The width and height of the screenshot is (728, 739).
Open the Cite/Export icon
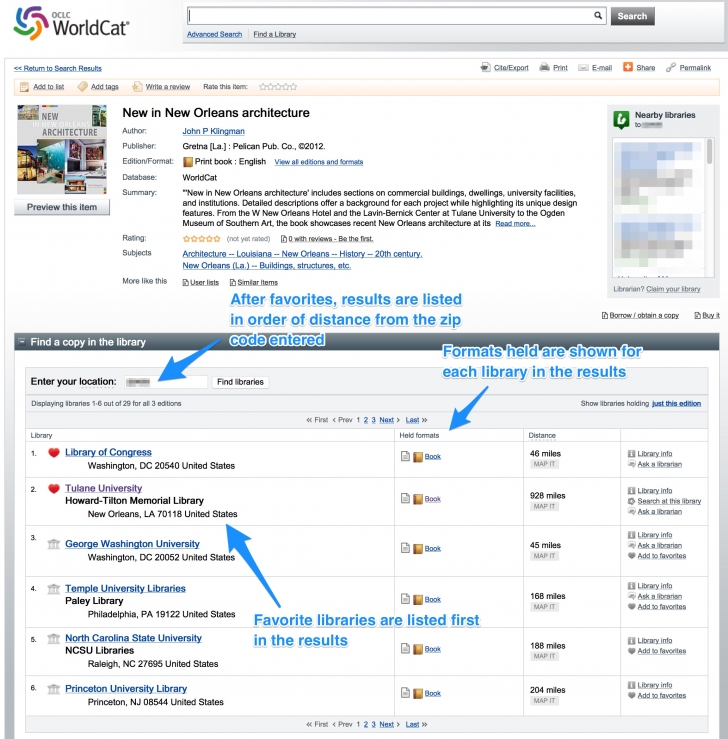485,67
